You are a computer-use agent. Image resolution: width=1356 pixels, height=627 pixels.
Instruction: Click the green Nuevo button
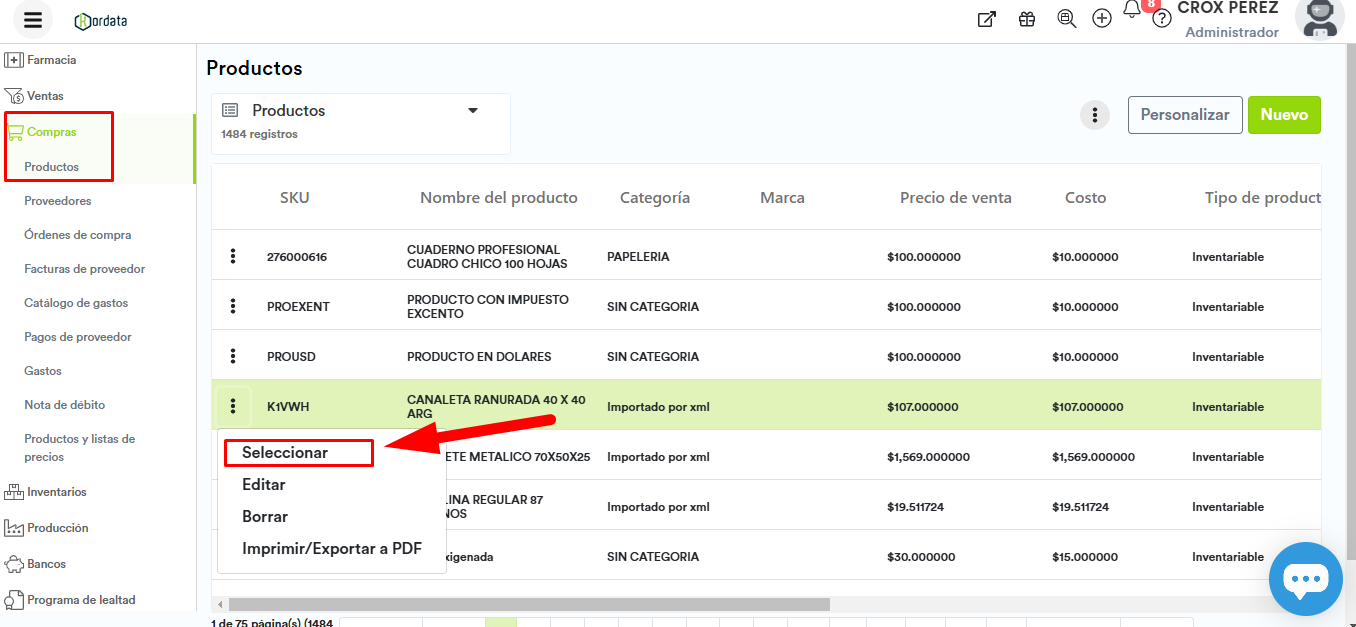1284,115
